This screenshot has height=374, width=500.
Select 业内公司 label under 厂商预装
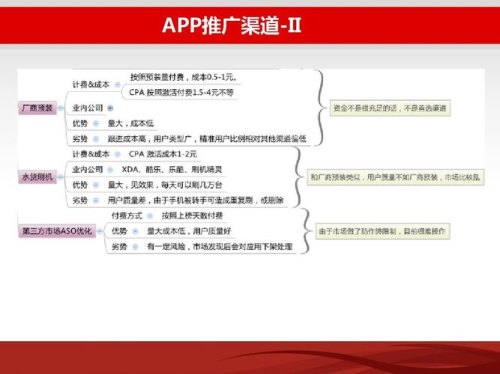pyautogui.click(x=88, y=108)
